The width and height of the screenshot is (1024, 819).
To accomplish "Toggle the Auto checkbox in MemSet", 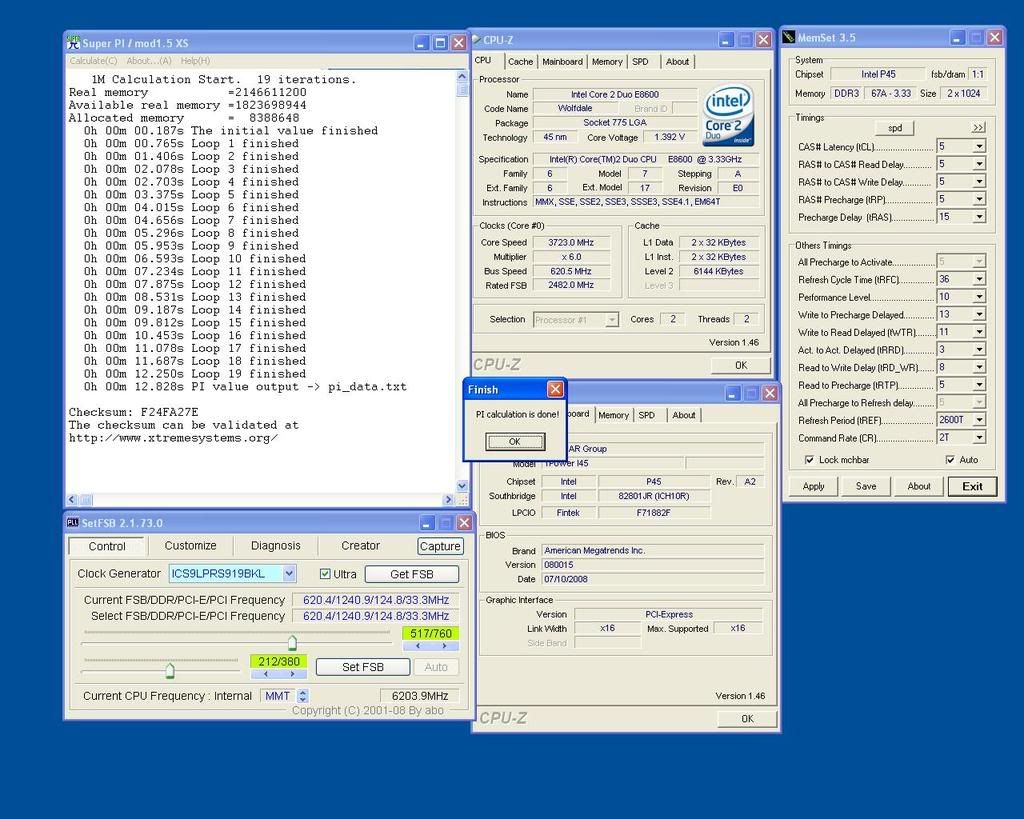I will click(950, 460).
